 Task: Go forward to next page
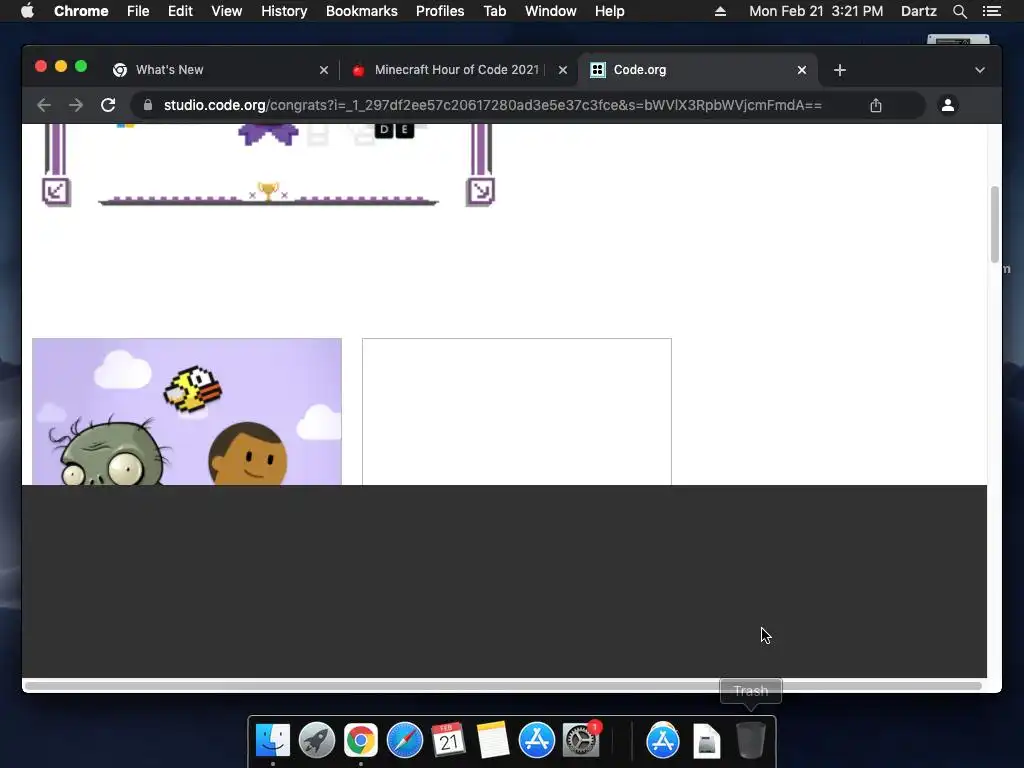[x=76, y=105]
